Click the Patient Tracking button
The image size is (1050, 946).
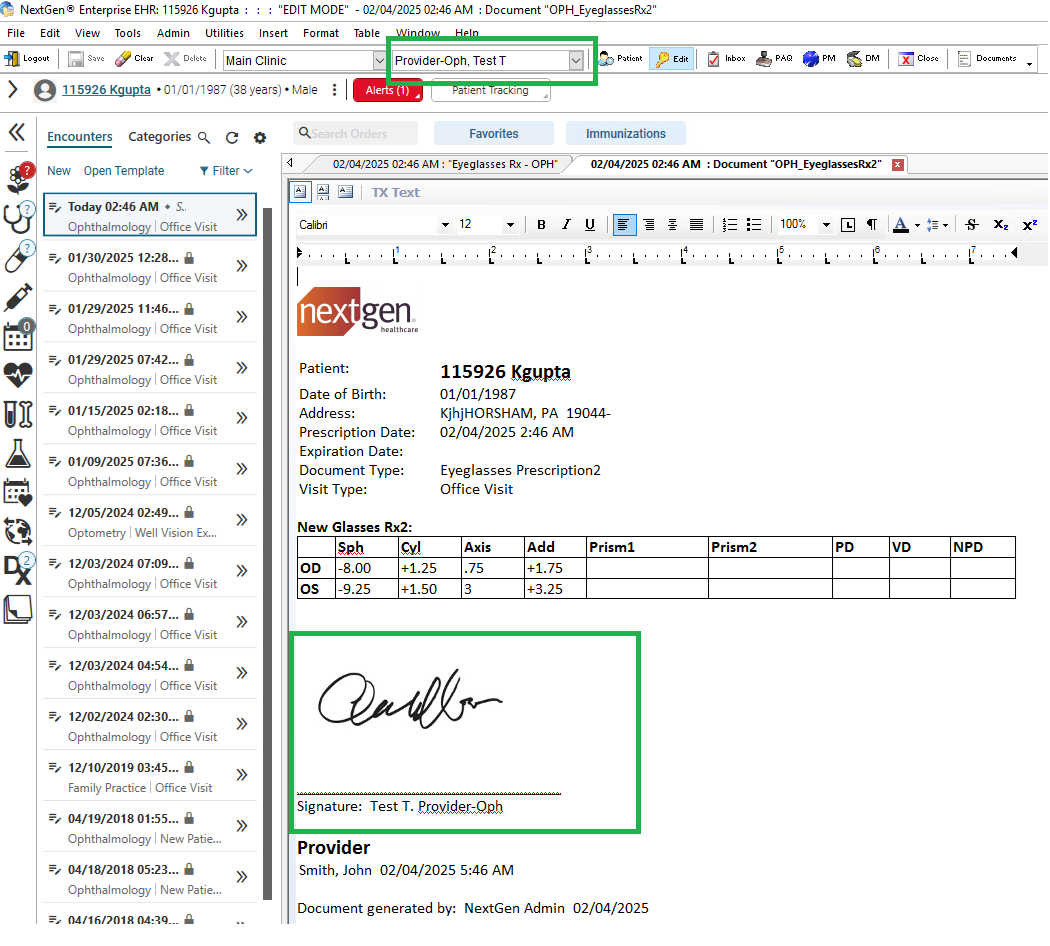tap(490, 90)
